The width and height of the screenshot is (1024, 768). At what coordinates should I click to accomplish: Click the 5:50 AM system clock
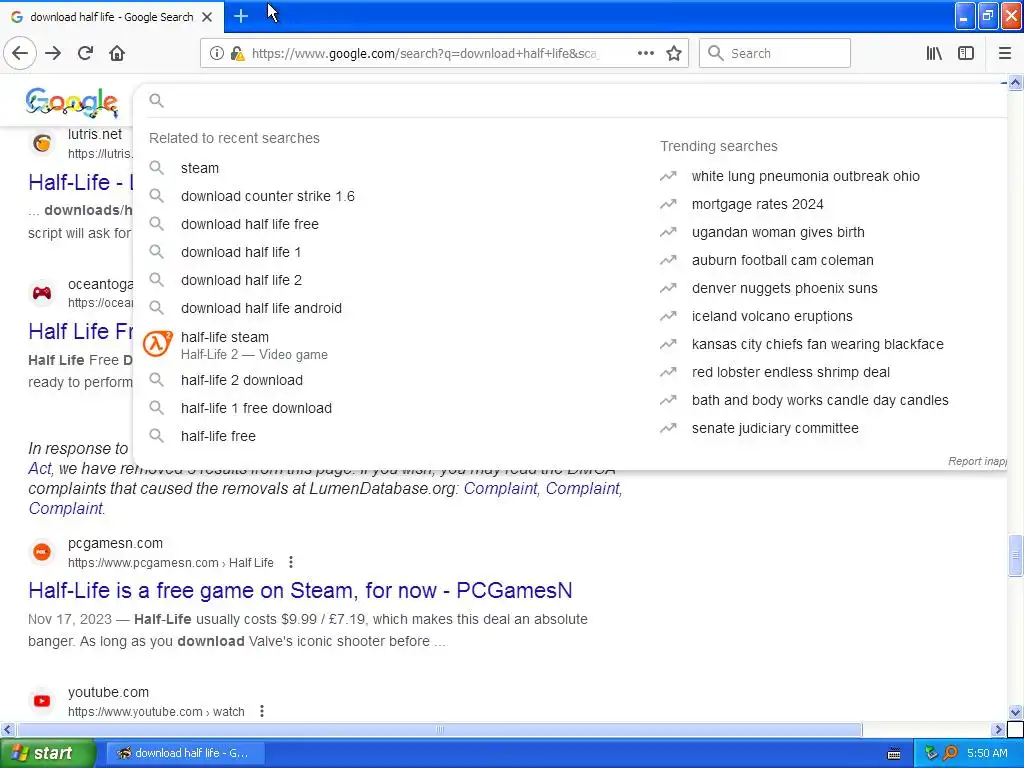[x=987, y=753]
